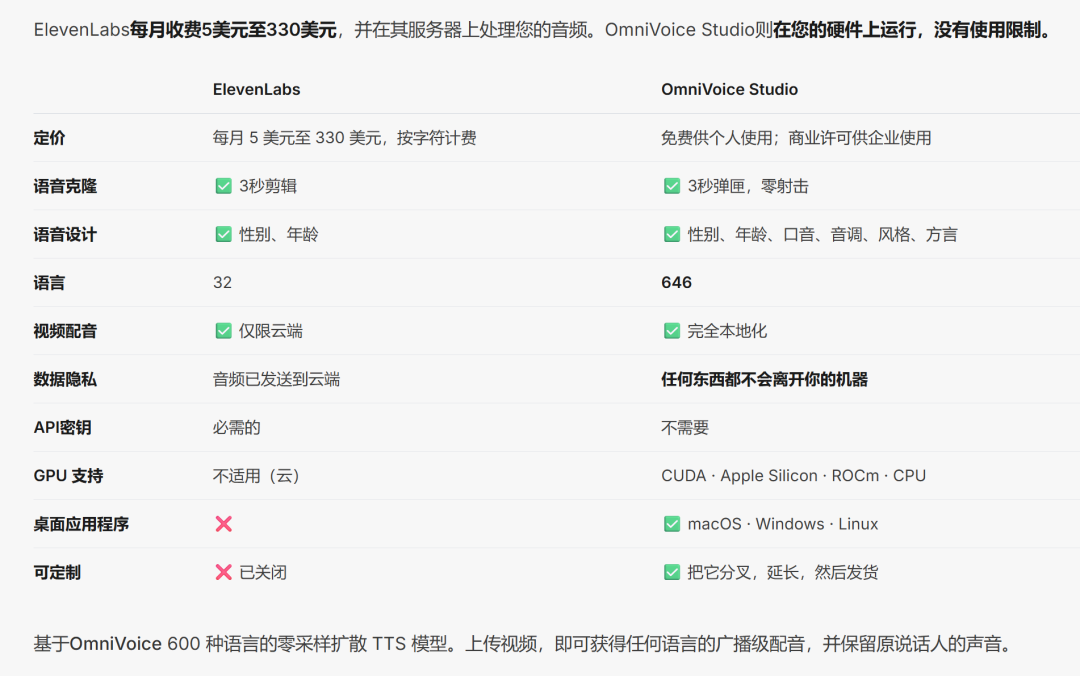Image resolution: width=1080 pixels, height=676 pixels.
Task: Click green checkmark beside 性别、年龄 in ElevenLabs column
Action: 223,234
